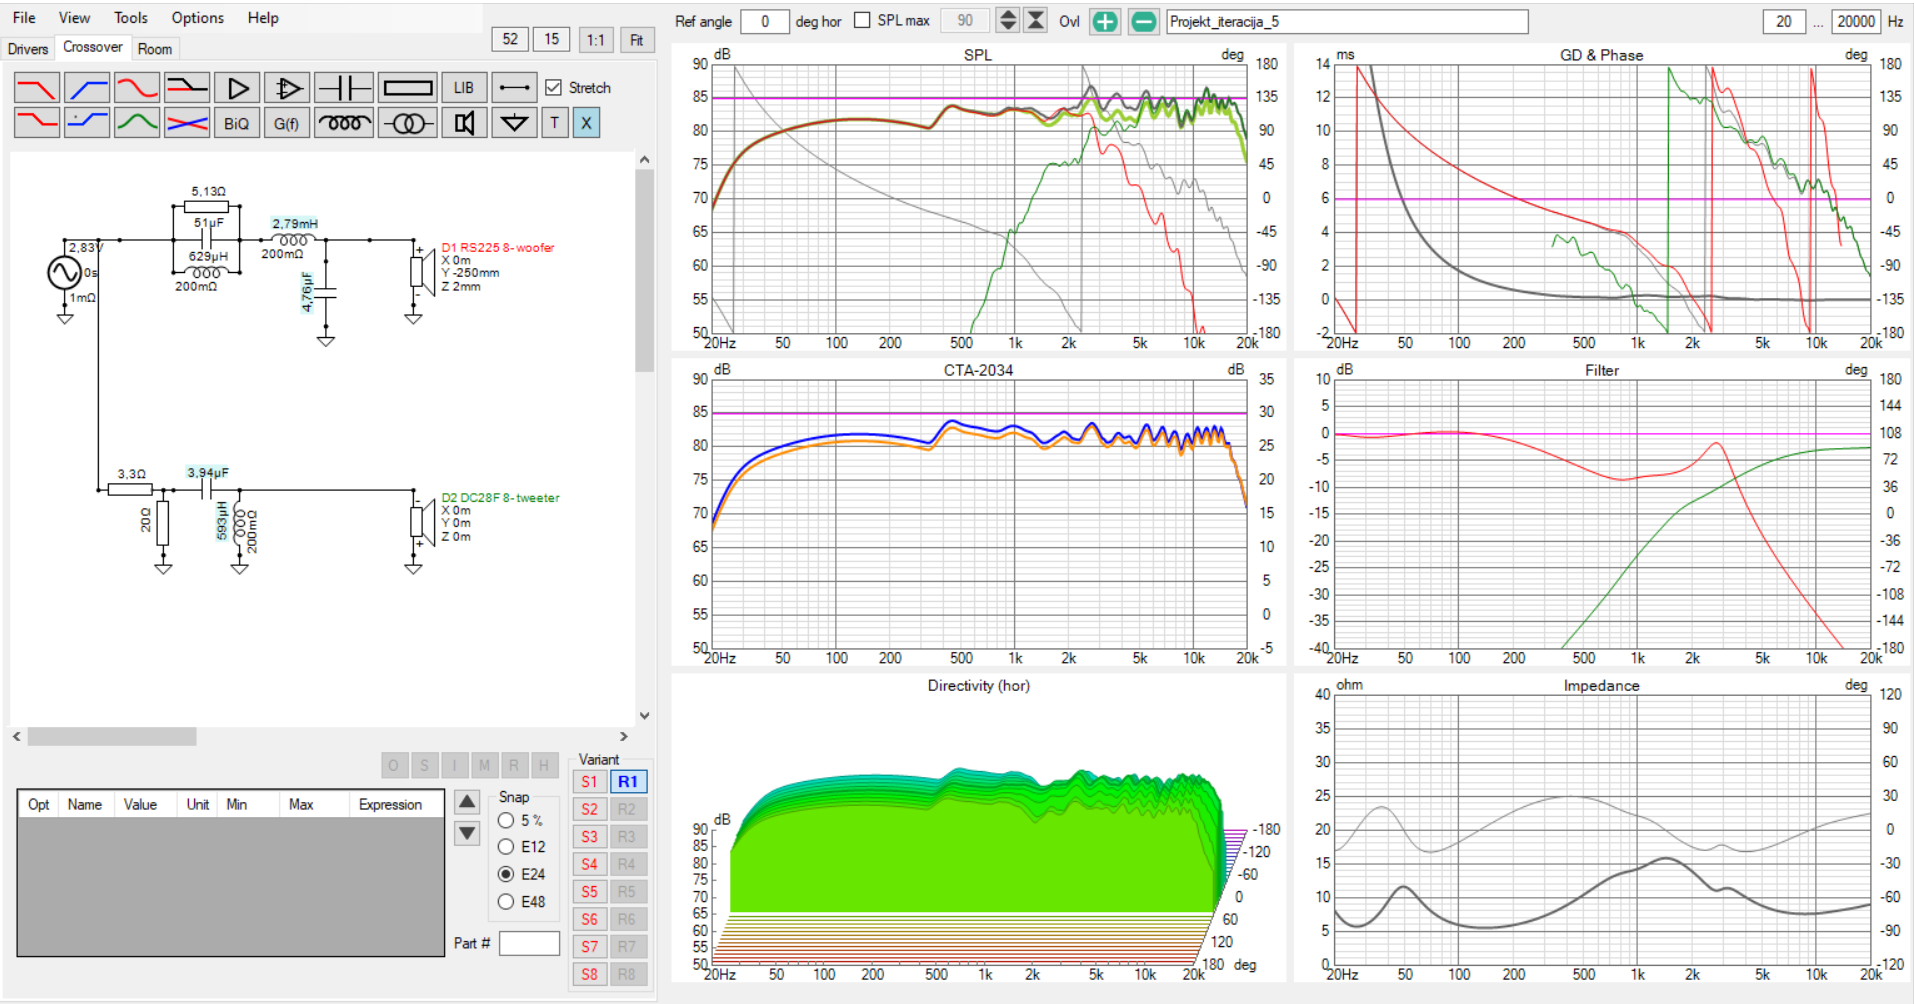The image size is (1914, 1004).
Task: Insert the red-blue crossed lines block
Action: (187, 123)
